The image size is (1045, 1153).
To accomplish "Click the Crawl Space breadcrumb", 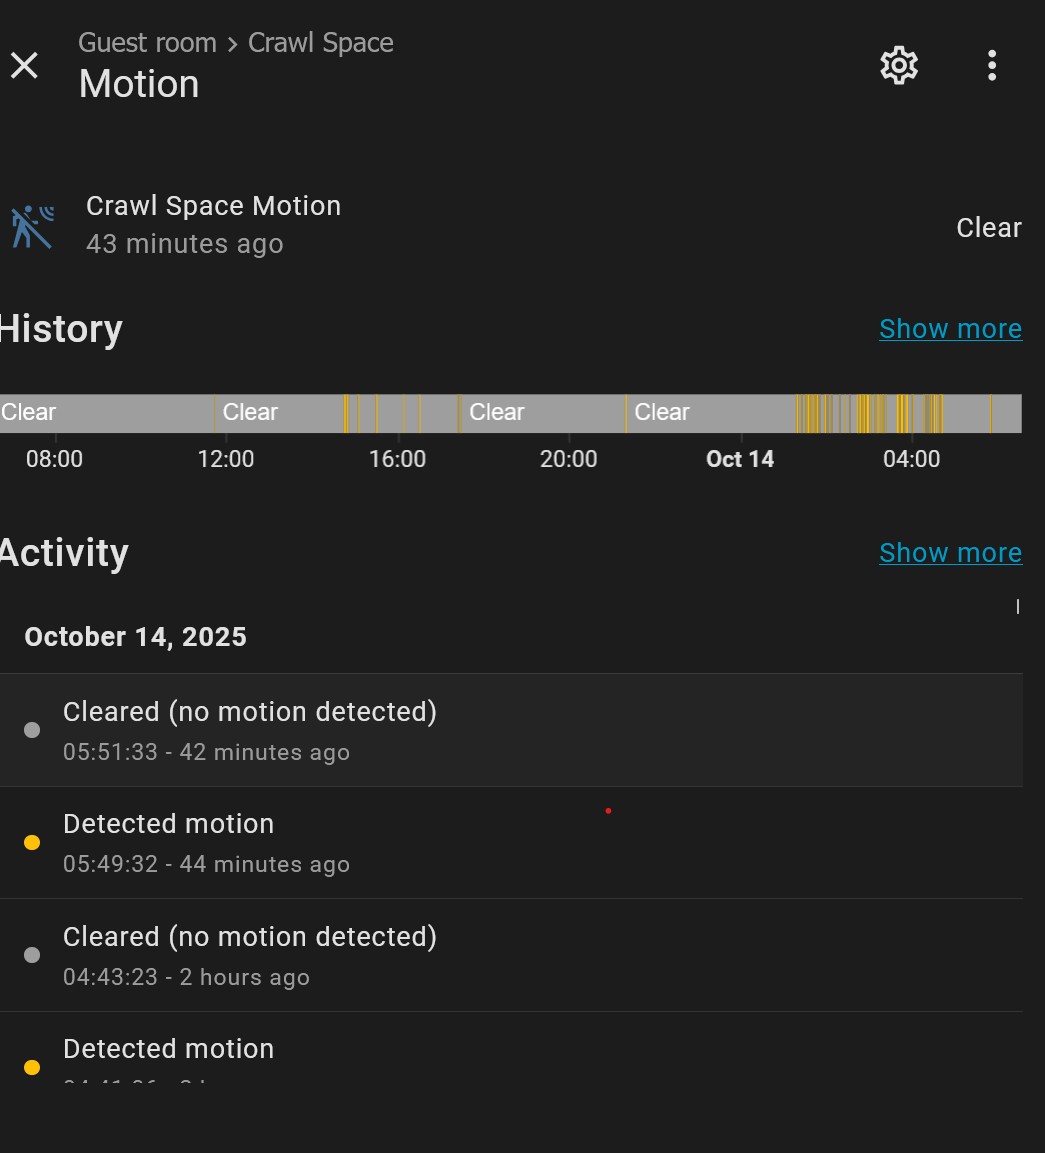I will tap(320, 43).
